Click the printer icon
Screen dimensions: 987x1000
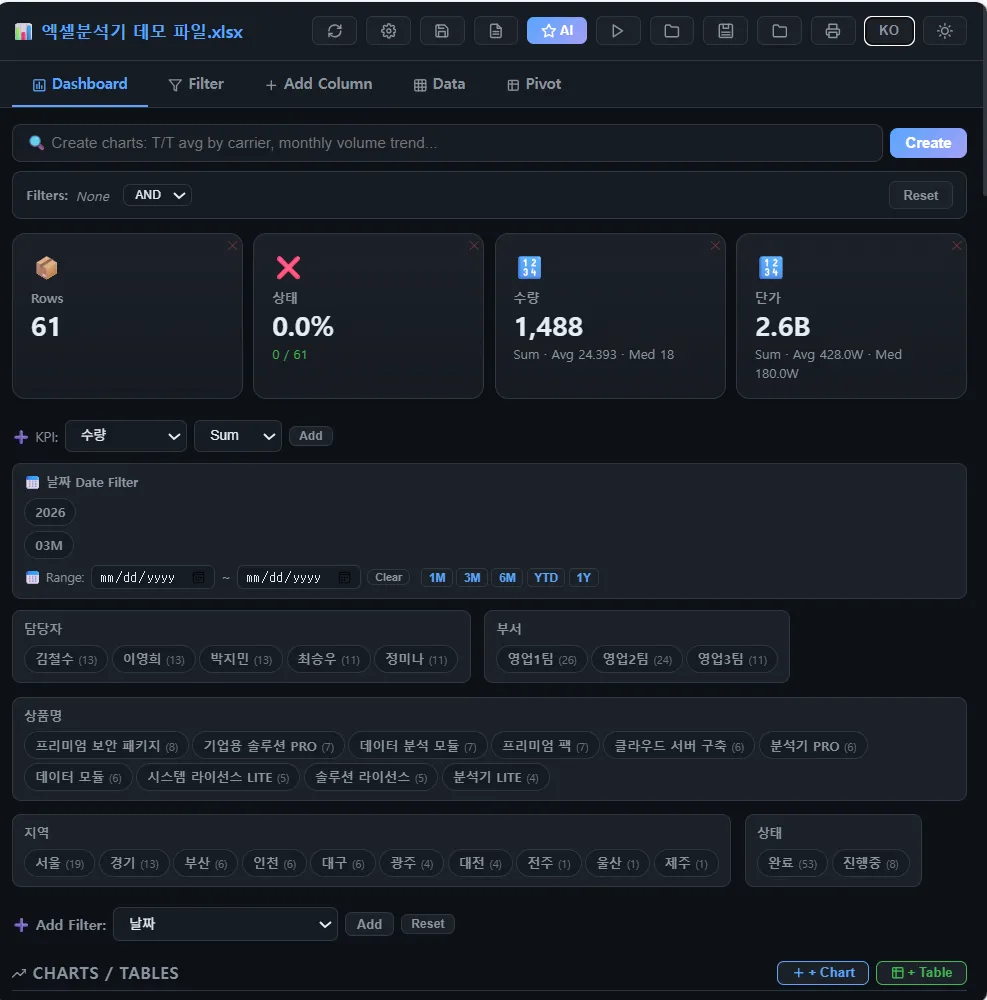pos(832,31)
